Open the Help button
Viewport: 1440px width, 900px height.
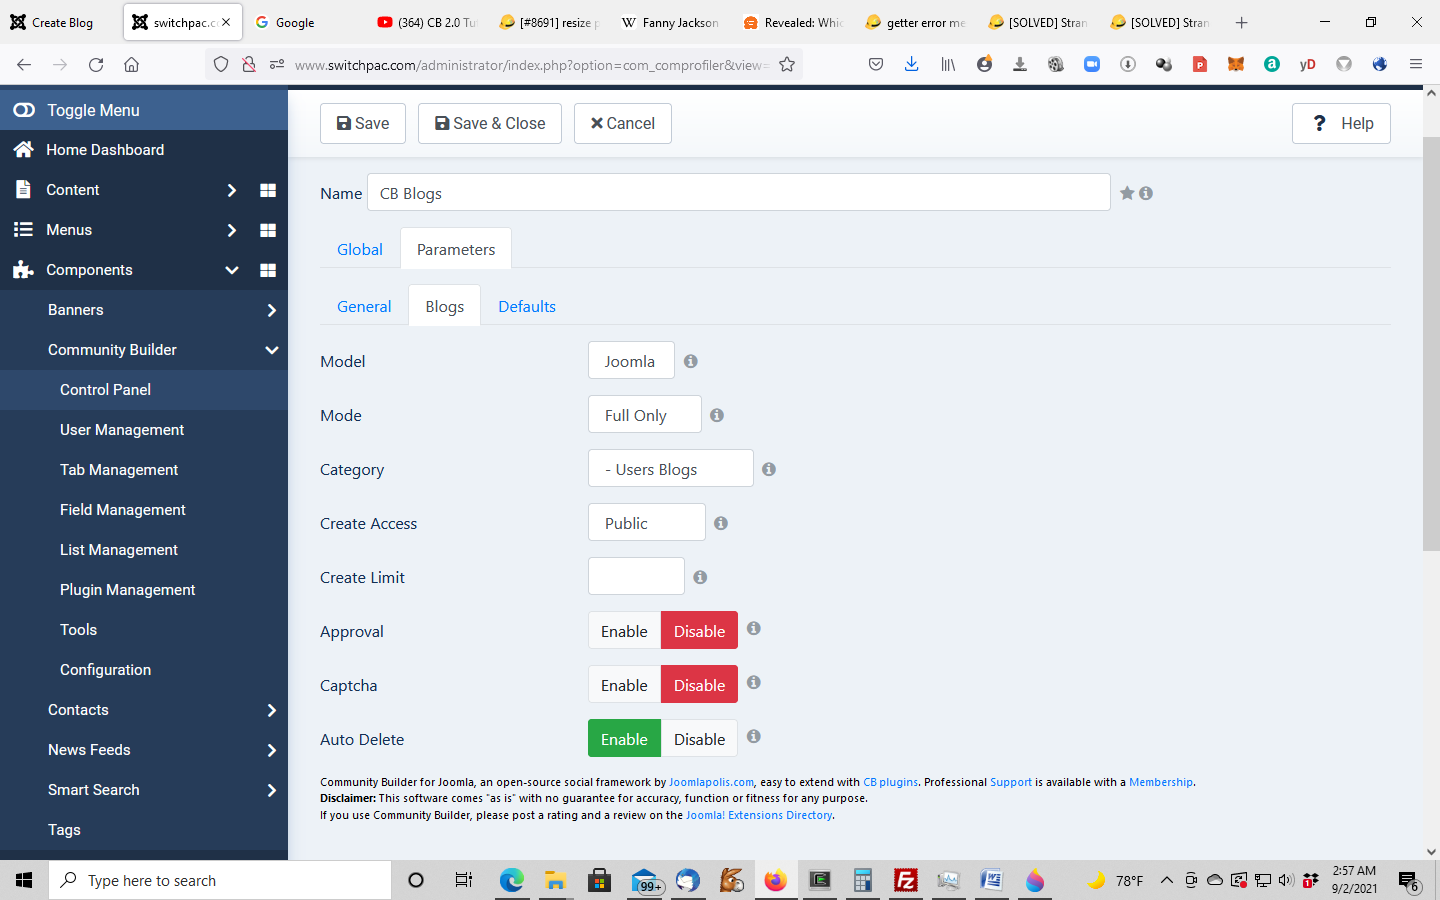(1341, 123)
